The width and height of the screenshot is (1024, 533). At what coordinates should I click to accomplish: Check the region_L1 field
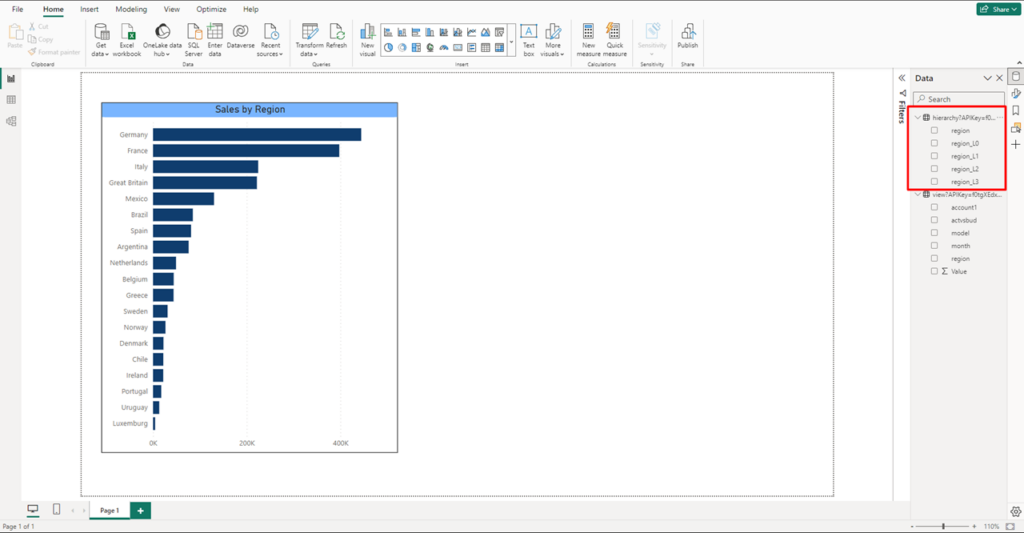tap(935, 156)
